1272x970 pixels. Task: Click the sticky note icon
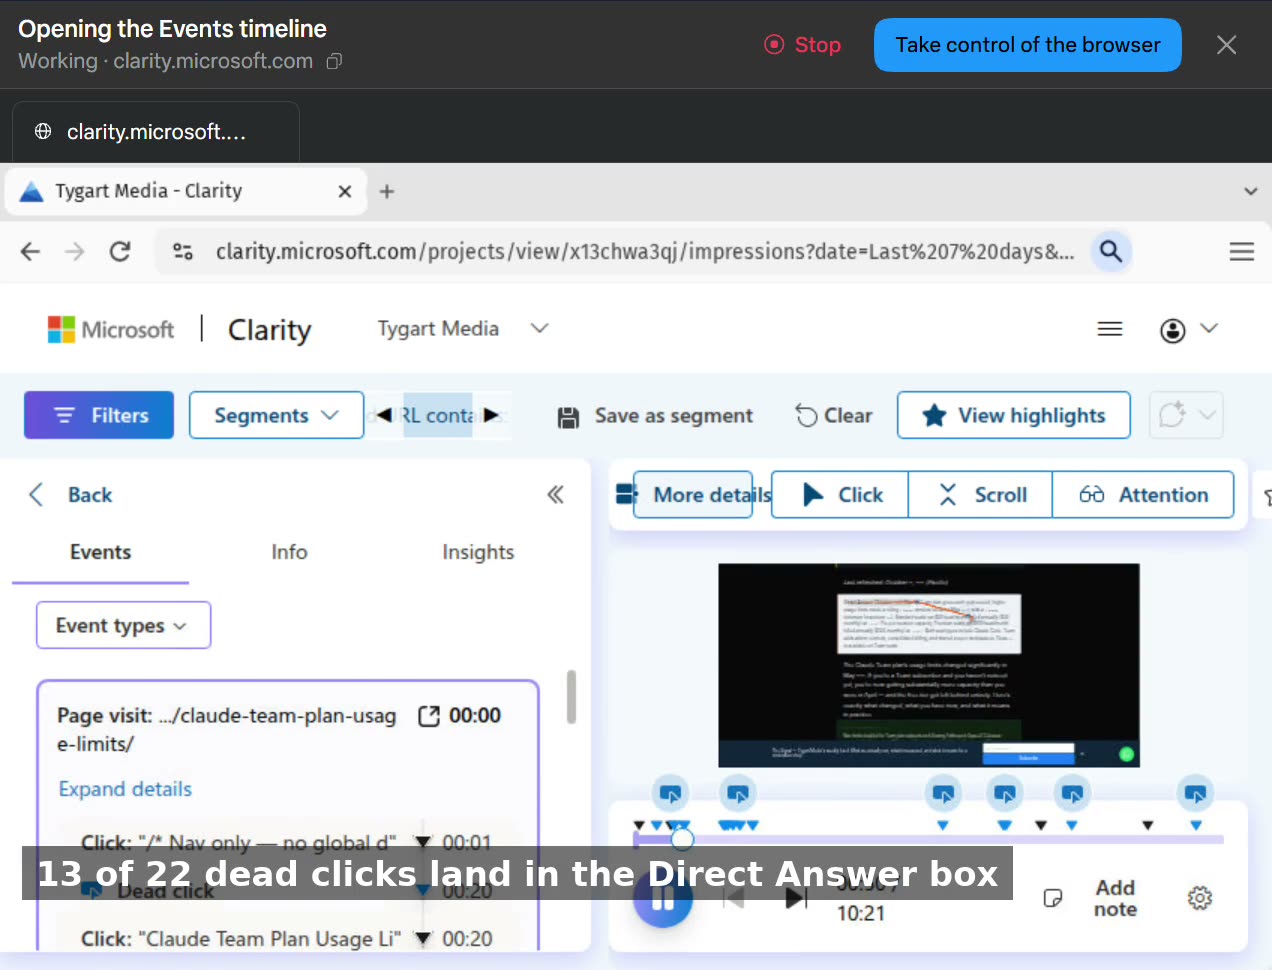pos(1052,898)
